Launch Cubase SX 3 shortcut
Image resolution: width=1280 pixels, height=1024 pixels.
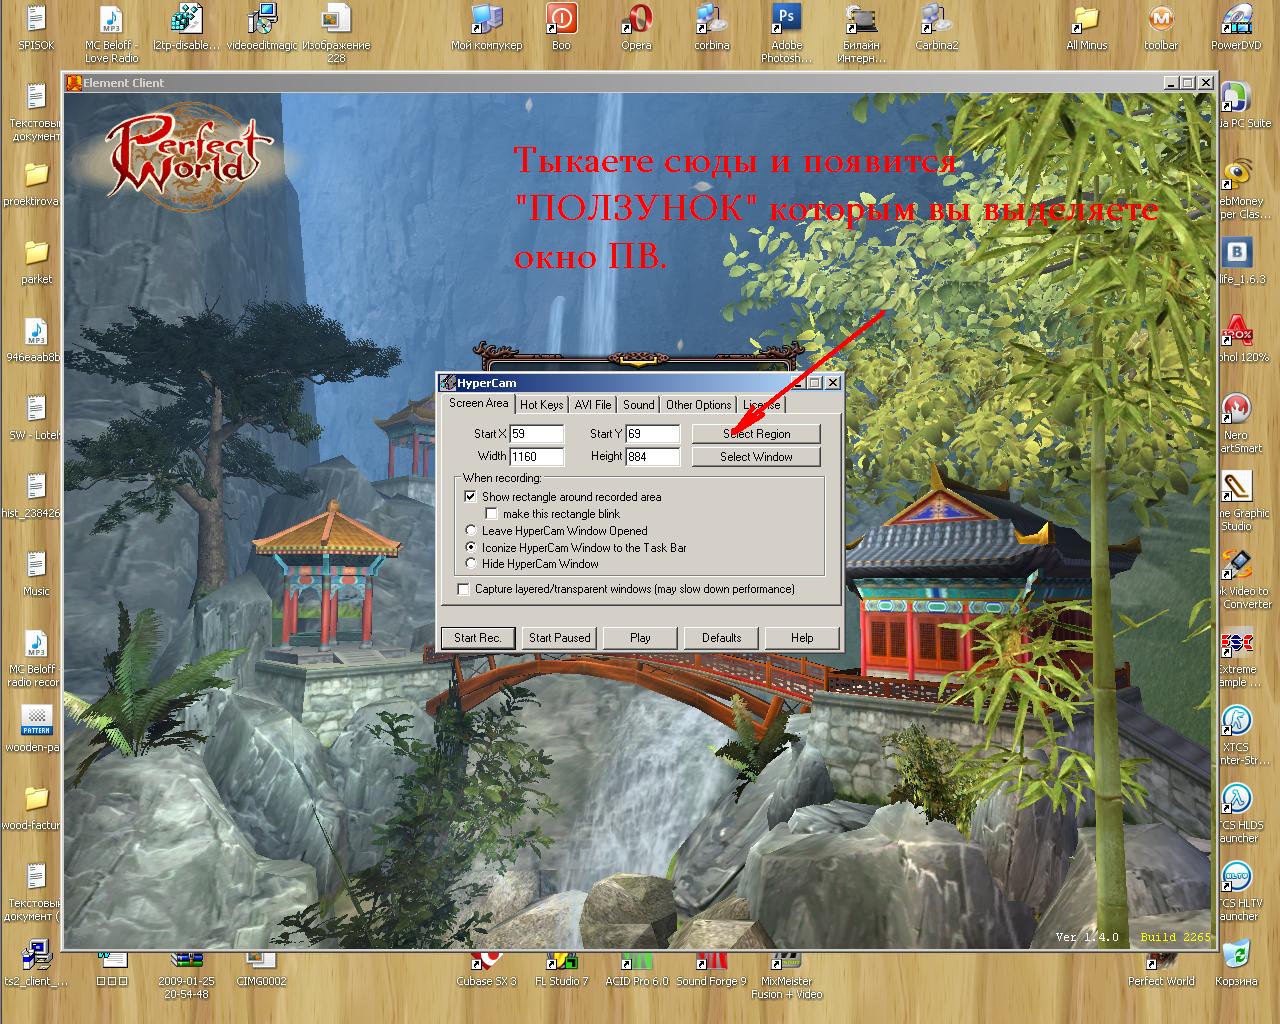pos(486,969)
